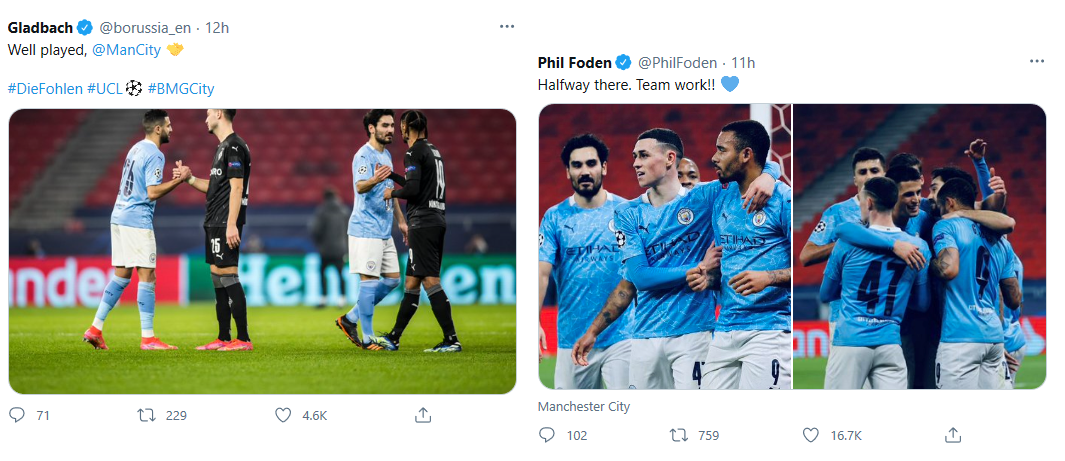Like the Gladbach tweet
This screenshot has height=461, width=1065.
tap(283, 415)
